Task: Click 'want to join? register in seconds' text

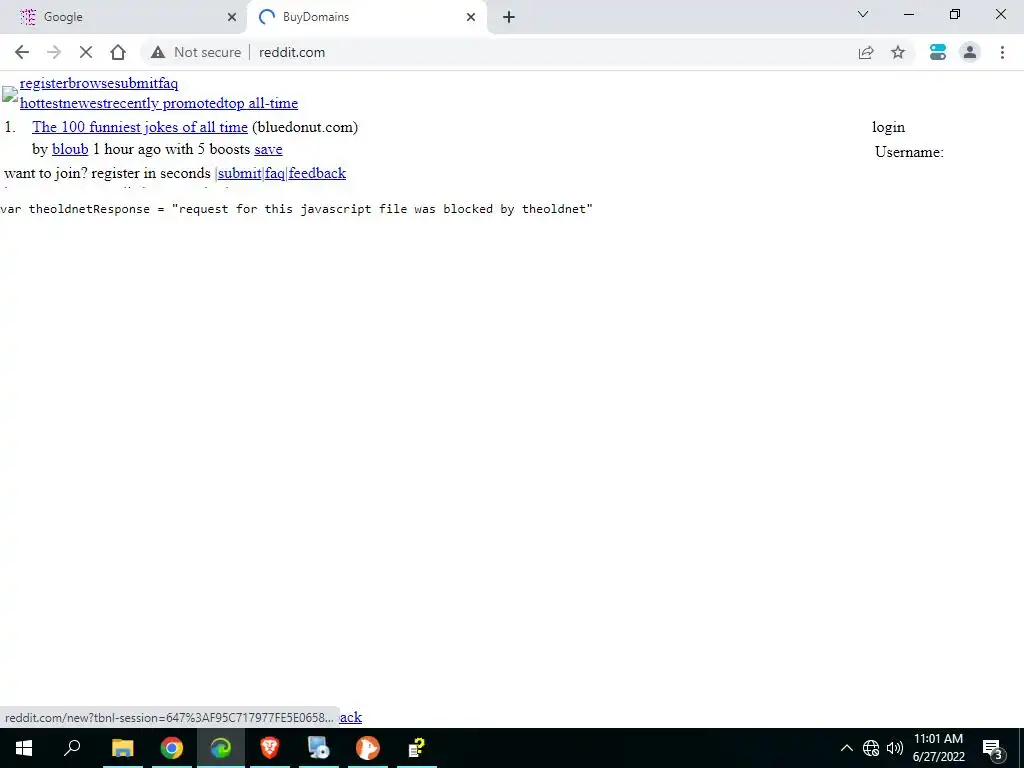Action: [x=107, y=173]
